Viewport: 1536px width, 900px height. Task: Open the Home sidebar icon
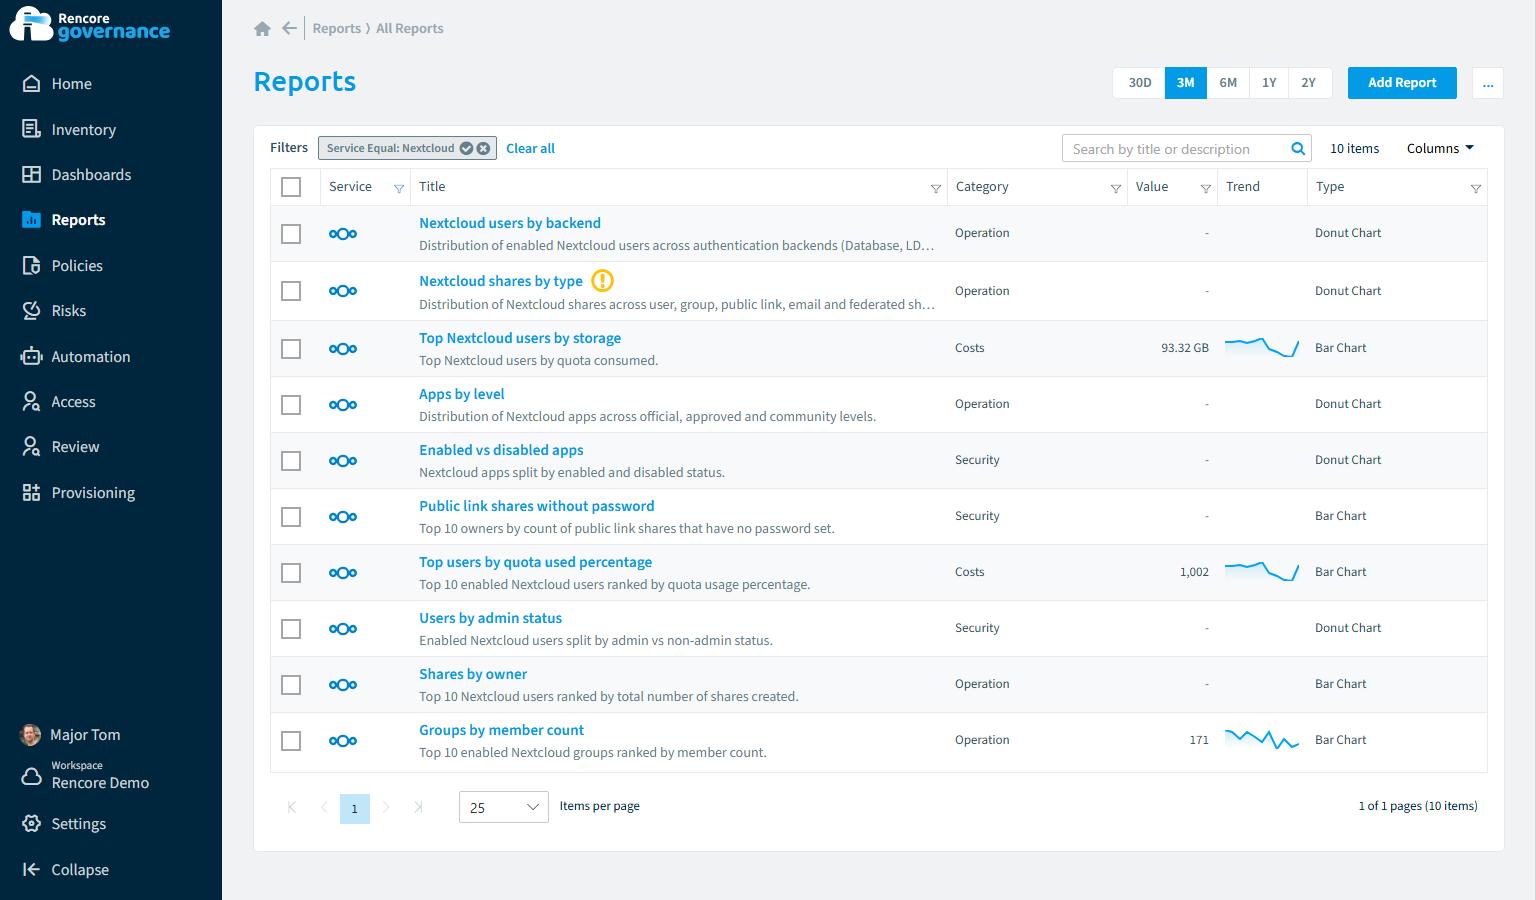(32, 84)
